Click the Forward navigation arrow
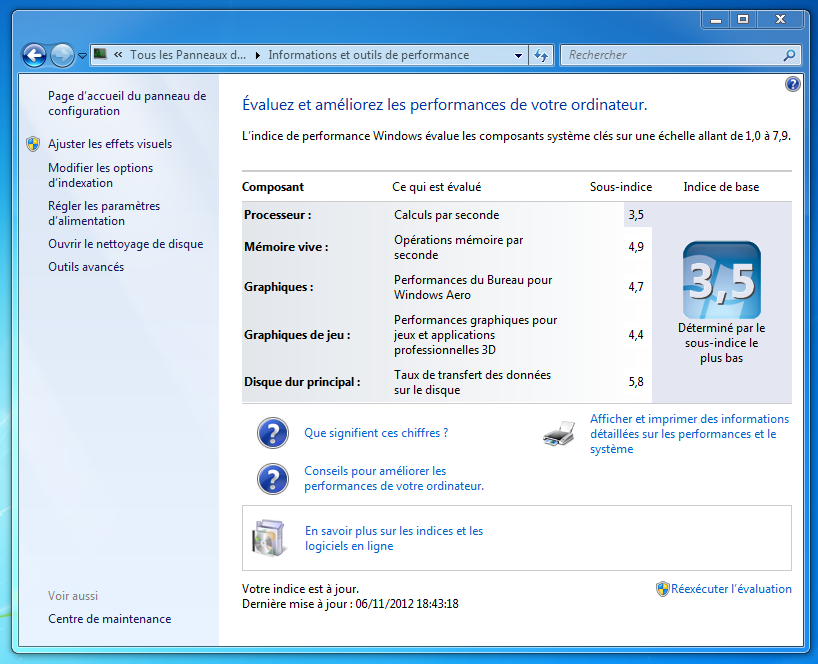This screenshot has width=818, height=664. (62, 56)
